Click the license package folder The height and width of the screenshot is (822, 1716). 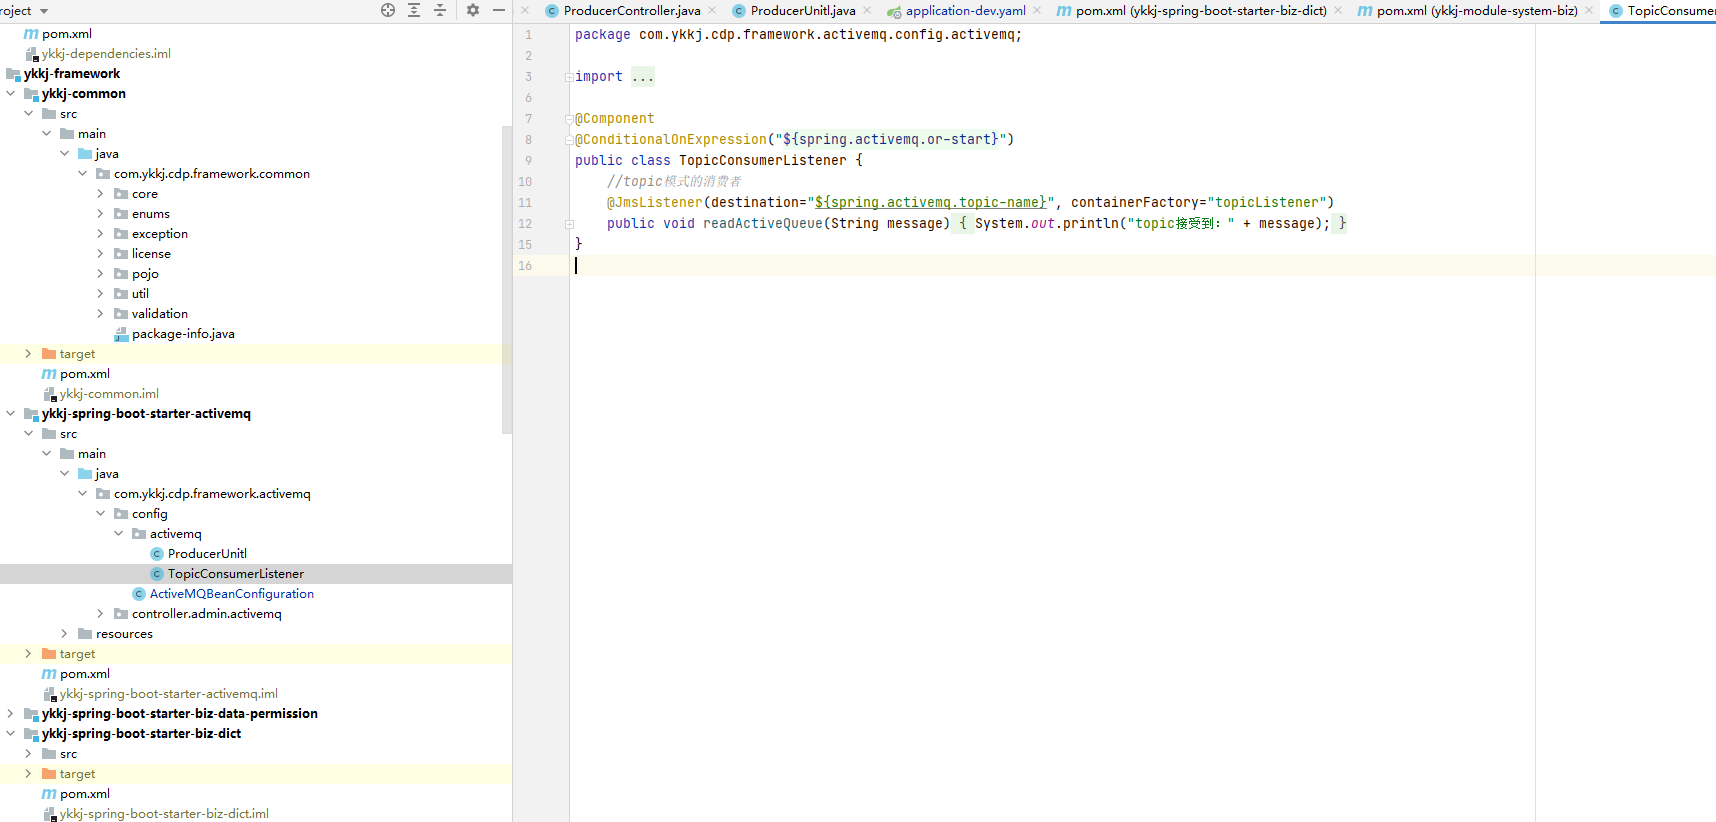pos(151,253)
